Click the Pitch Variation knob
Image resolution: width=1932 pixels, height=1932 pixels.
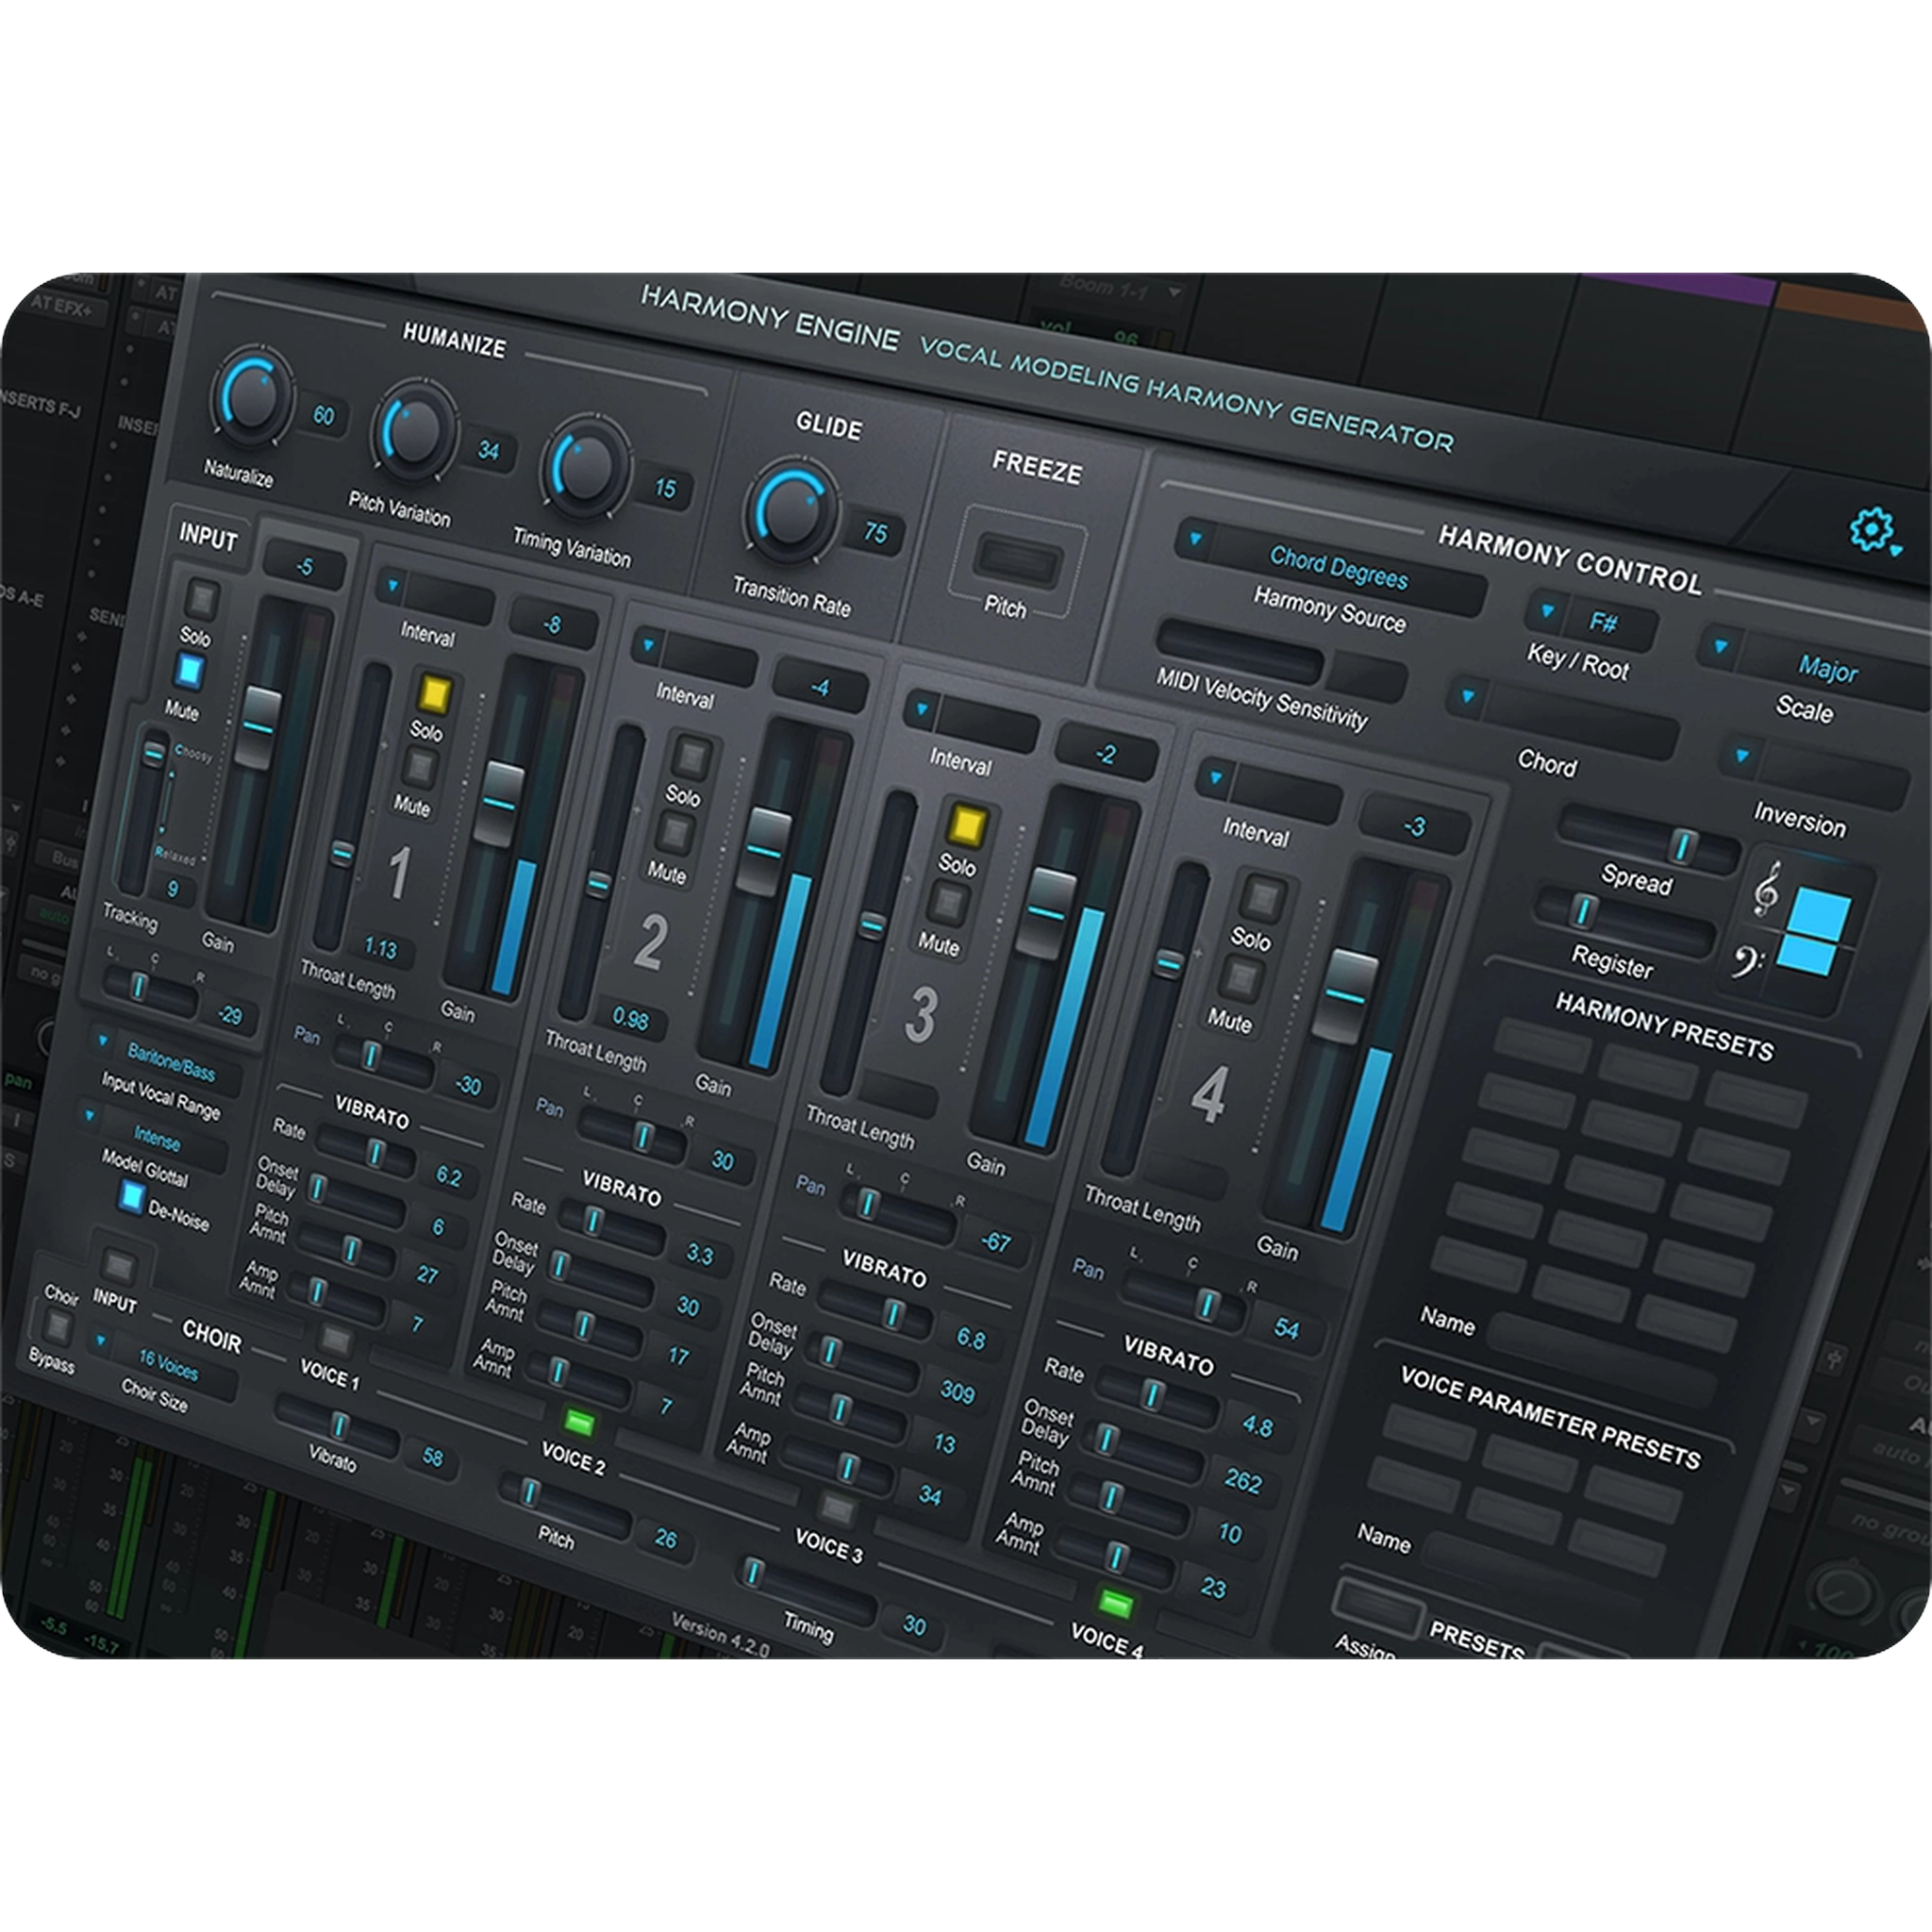pyautogui.click(x=414, y=431)
